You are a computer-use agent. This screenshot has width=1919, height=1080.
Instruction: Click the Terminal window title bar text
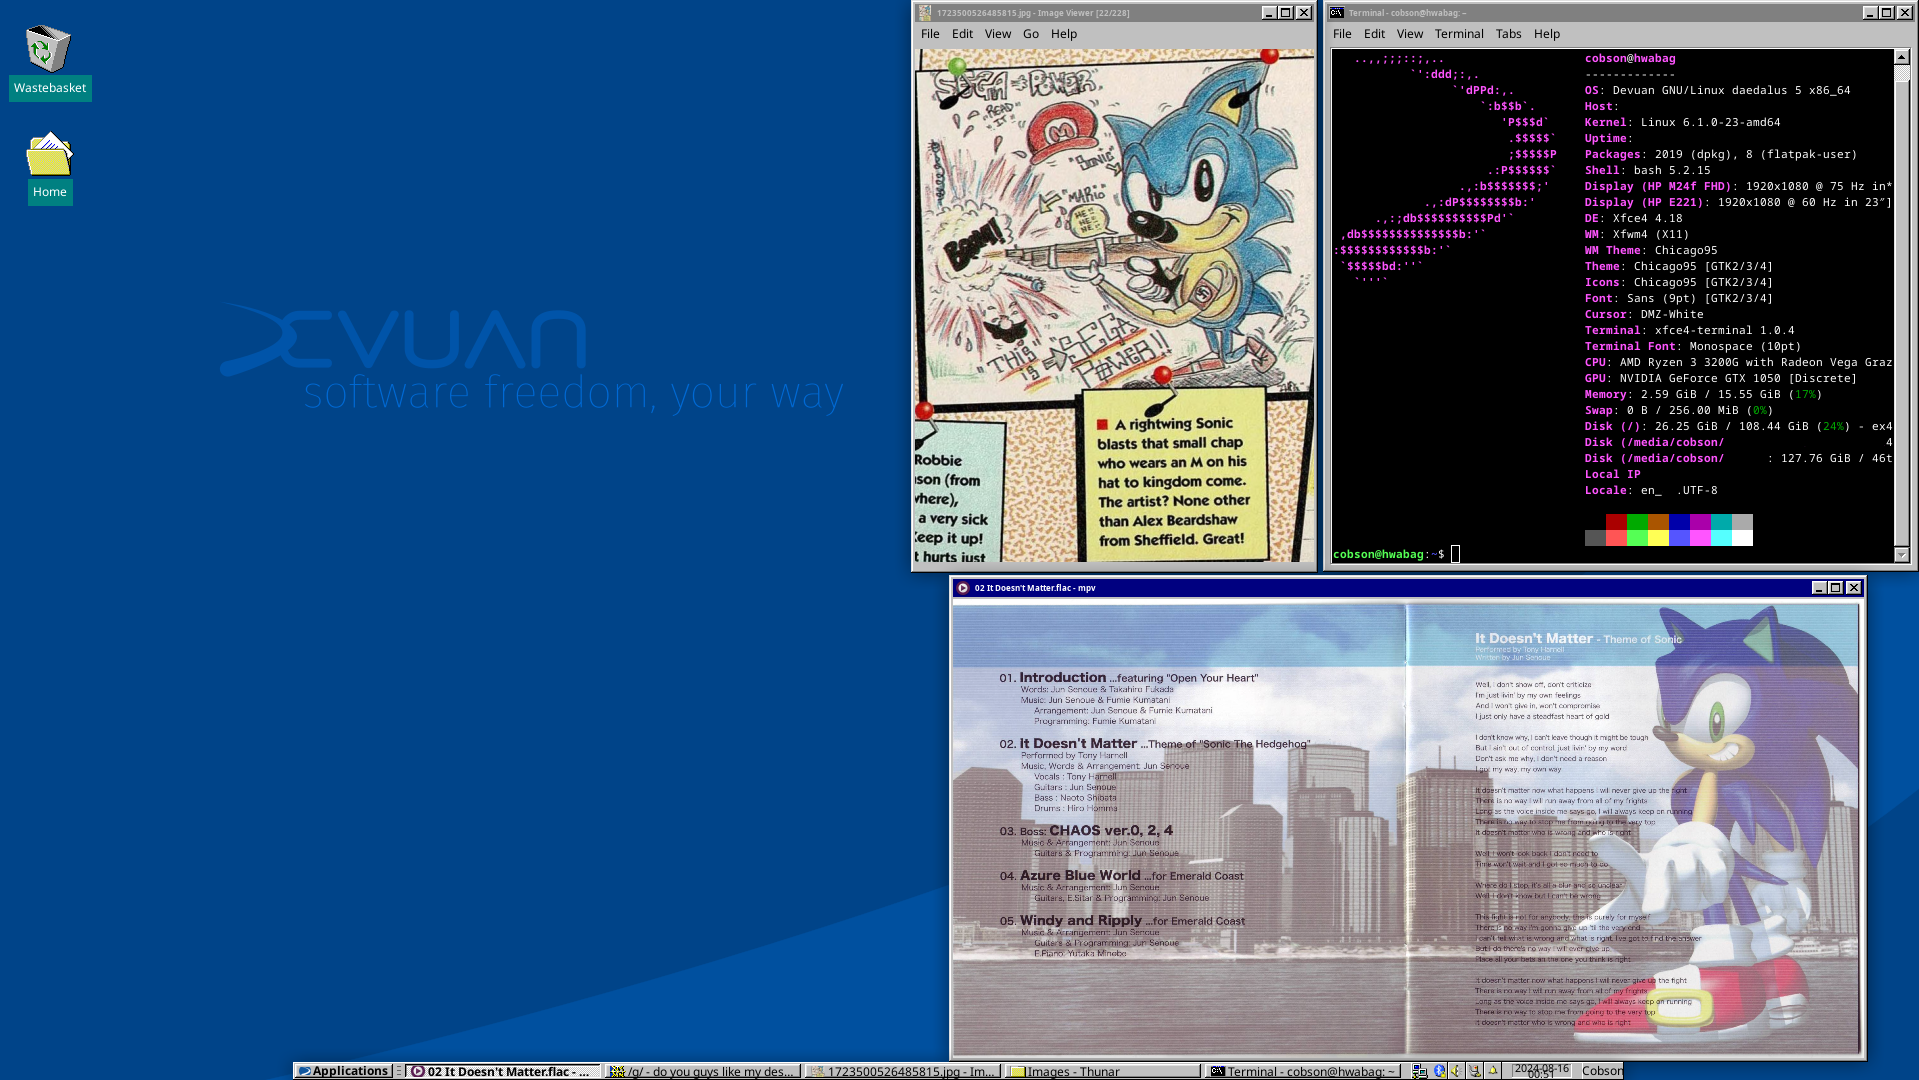coord(1407,13)
